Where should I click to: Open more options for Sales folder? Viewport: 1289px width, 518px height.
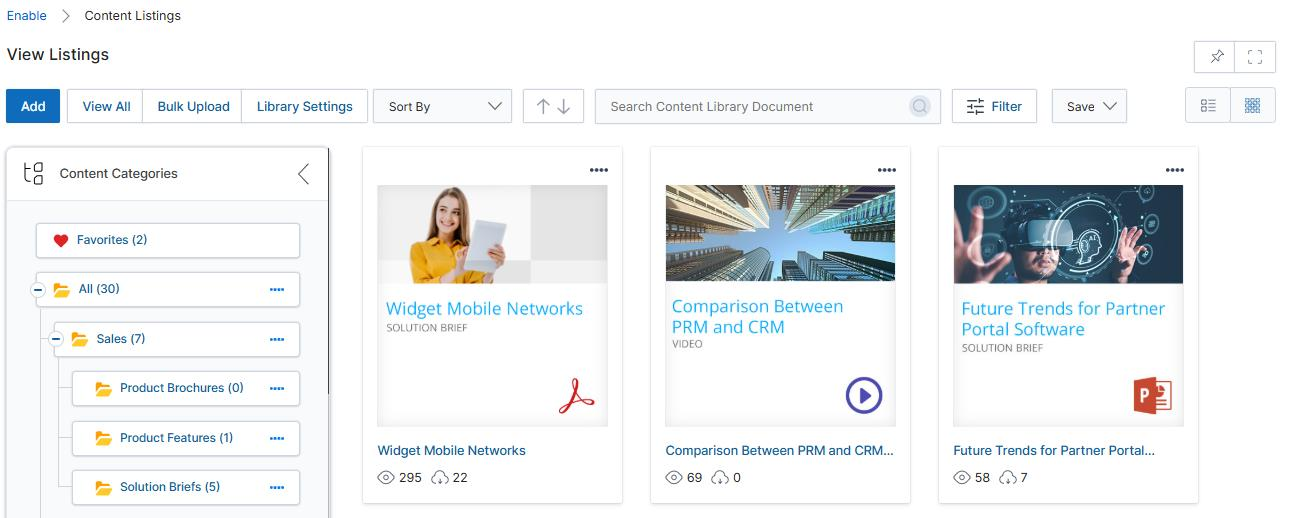277,340
